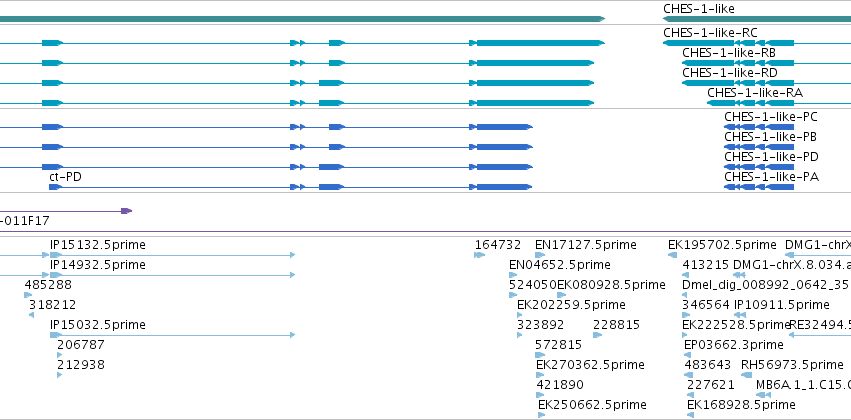This screenshot has height=420, width=851.
Task: Open the CHES-1-like-PD protein label
Action: 771,157
